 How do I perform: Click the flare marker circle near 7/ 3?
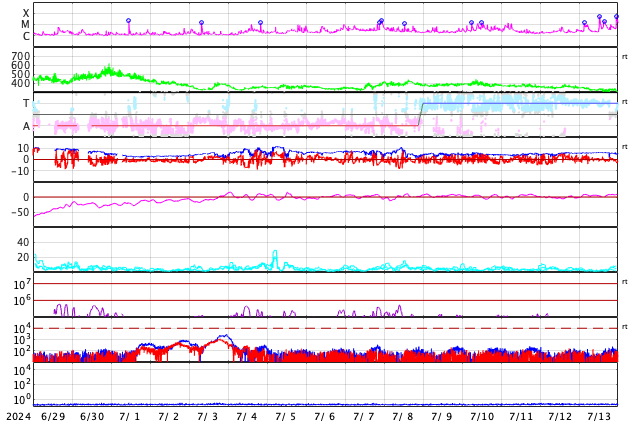[x=201, y=23]
